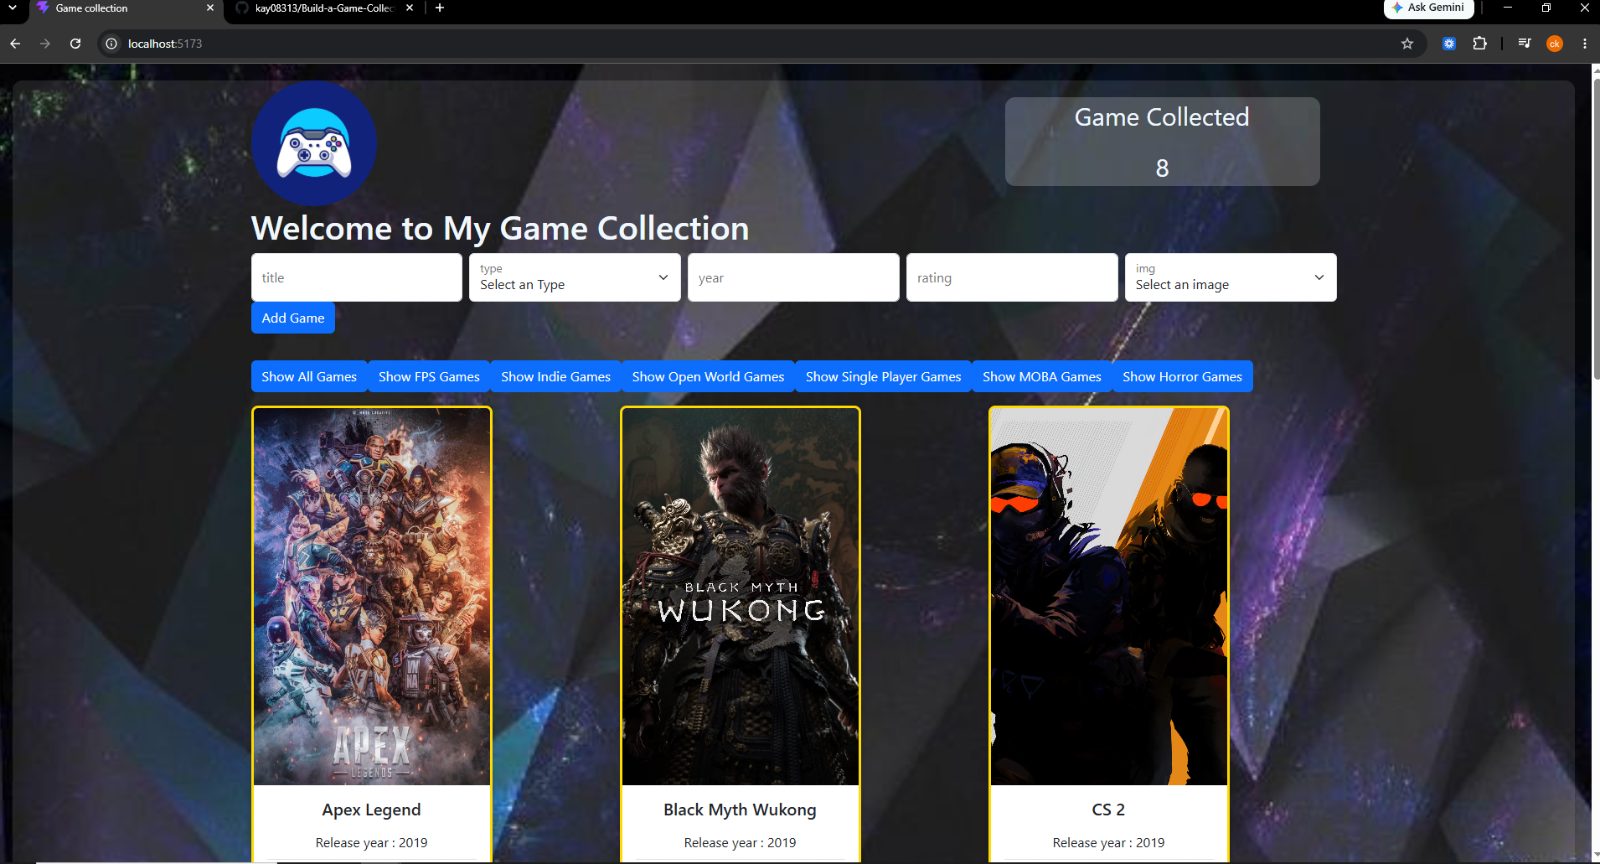The width and height of the screenshot is (1600, 864).
Task: Reload the localhost page
Action: 75,43
